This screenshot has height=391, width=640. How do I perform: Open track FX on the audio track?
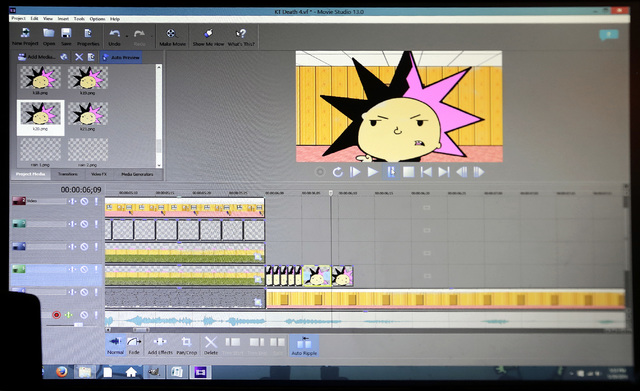[x=69, y=315]
